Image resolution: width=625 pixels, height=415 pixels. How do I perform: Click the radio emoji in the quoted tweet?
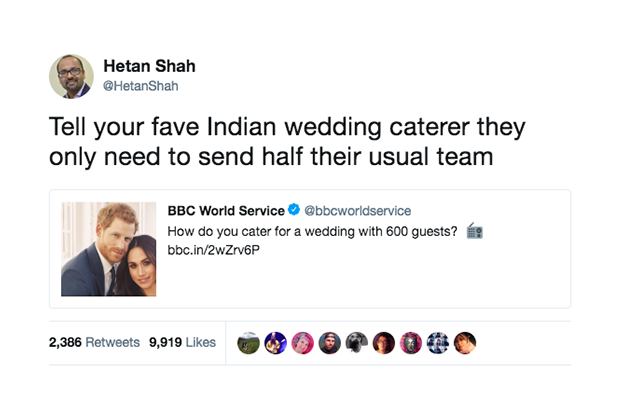[475, 231]
